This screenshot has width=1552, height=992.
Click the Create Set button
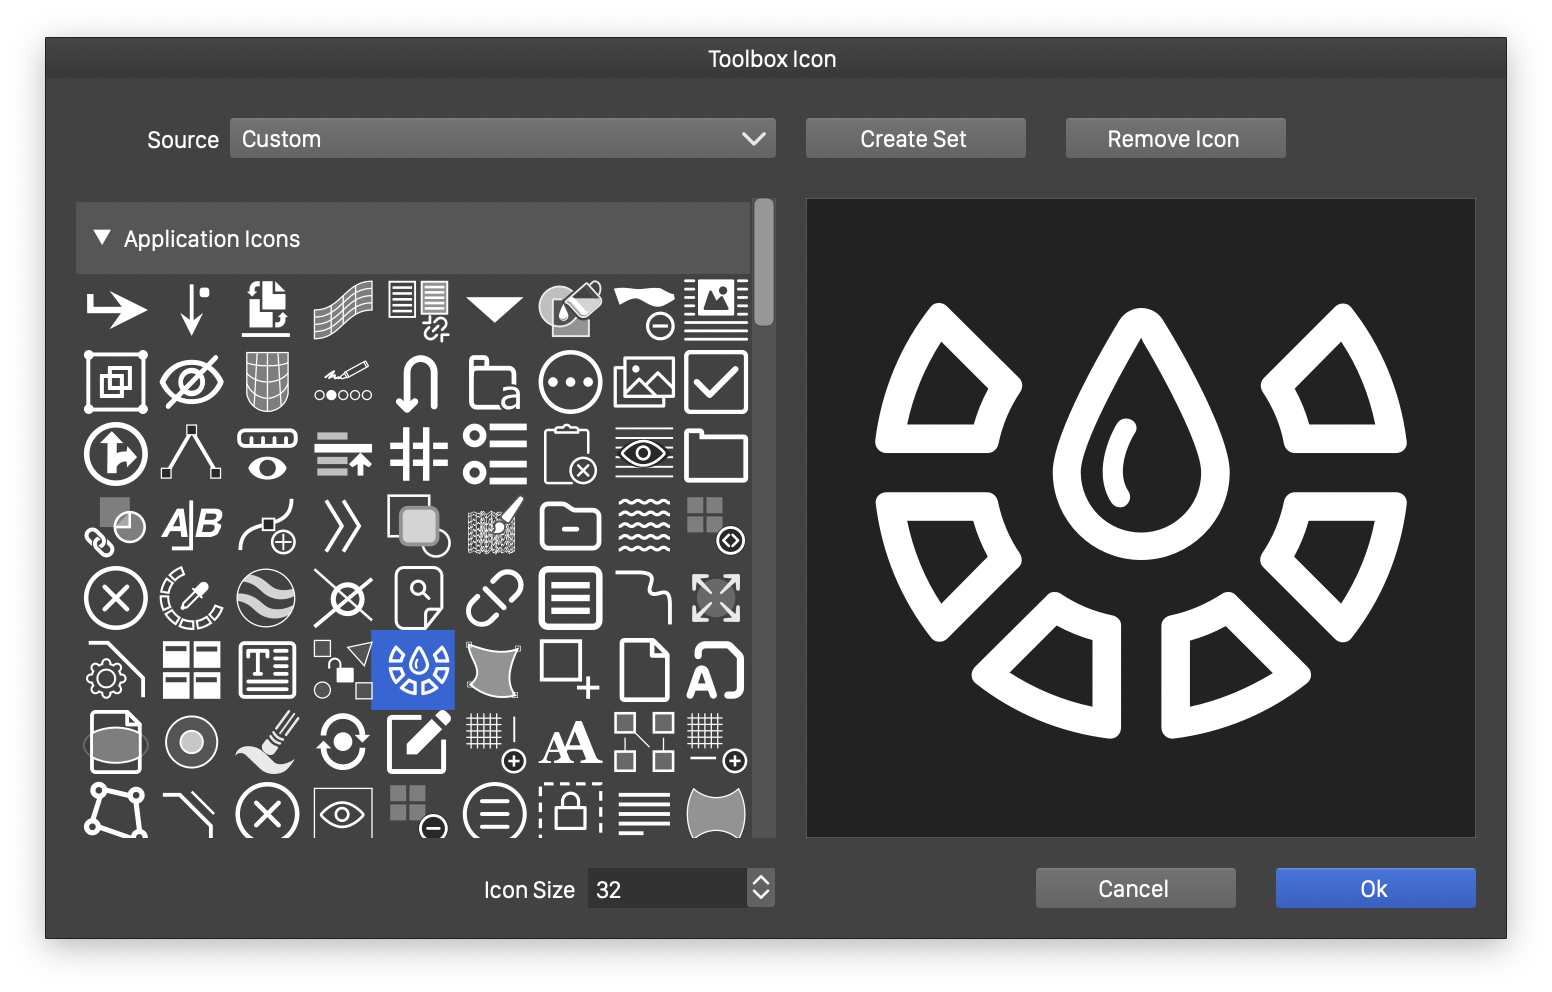click(x=915, y=139)
